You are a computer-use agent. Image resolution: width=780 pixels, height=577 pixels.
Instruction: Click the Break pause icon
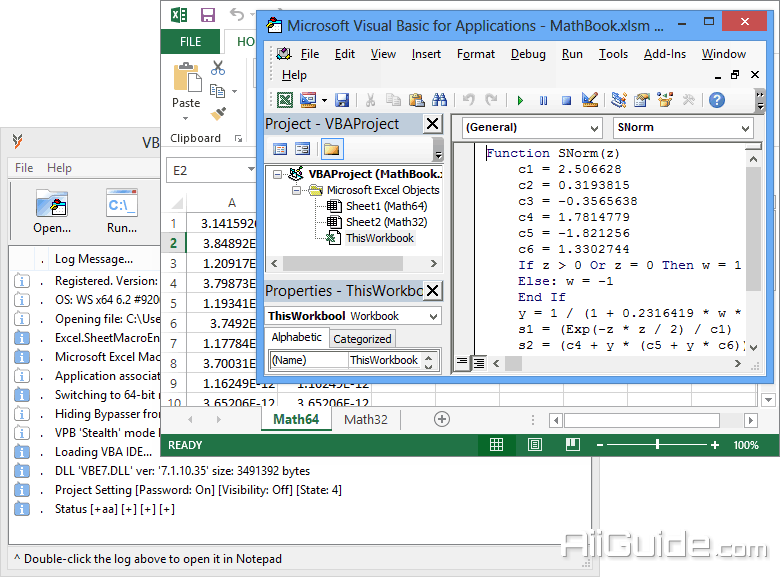pos(543,100)
